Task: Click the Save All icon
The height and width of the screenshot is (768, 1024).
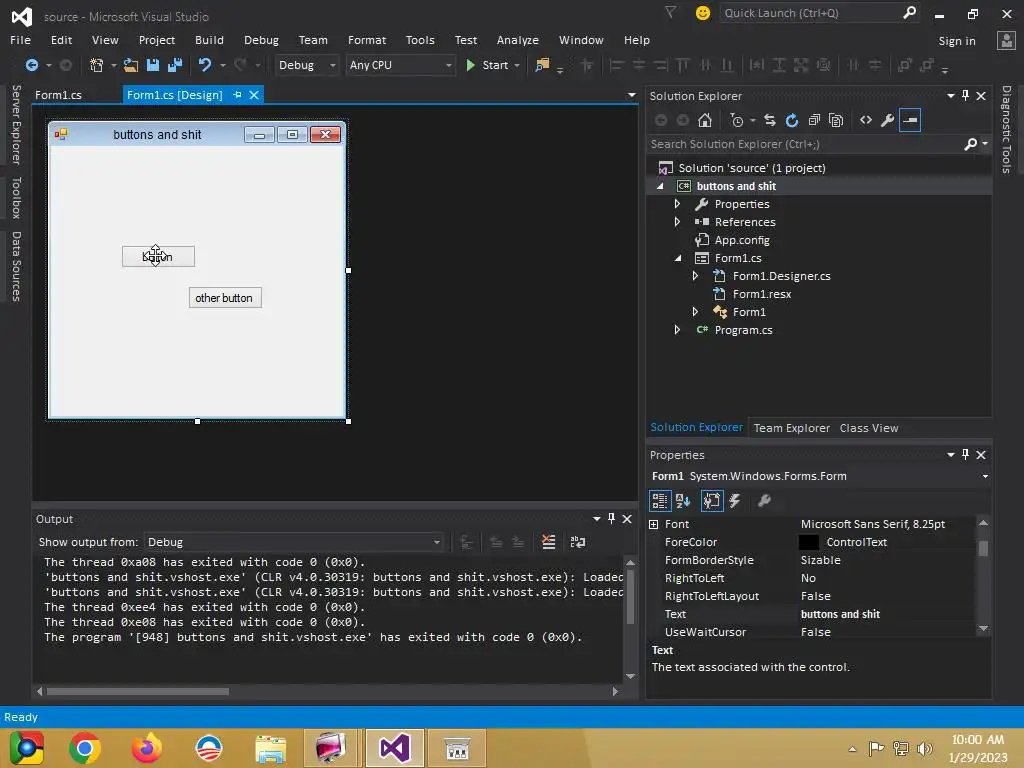Action: [175, 65]
